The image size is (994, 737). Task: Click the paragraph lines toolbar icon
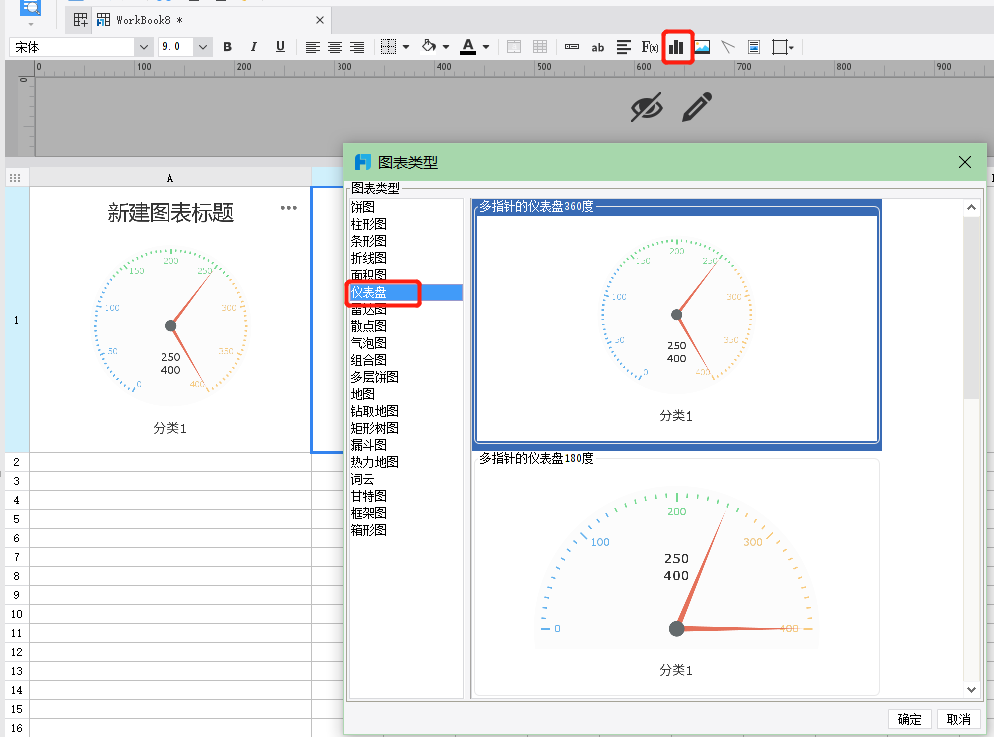pos(624,47)
